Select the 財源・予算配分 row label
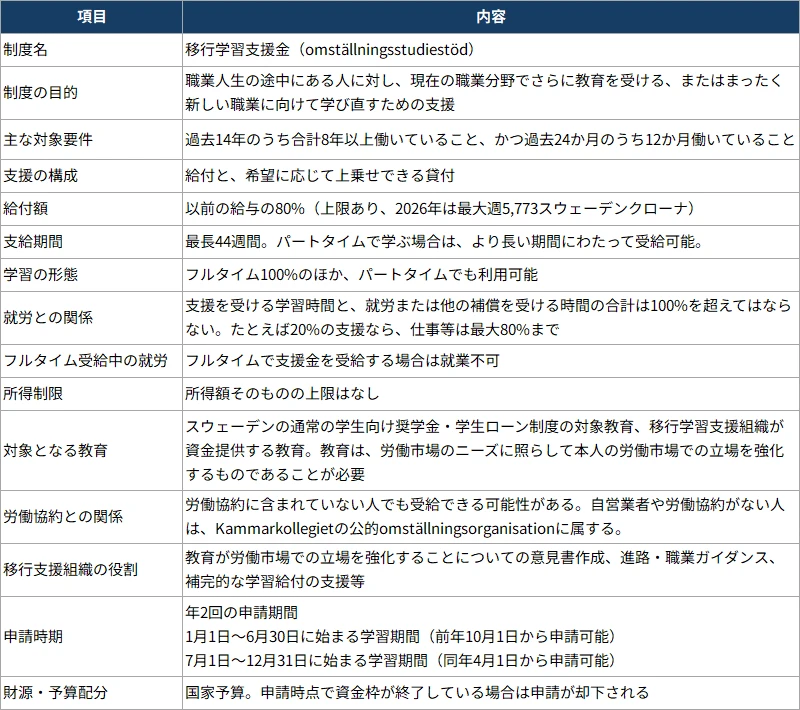This screenshot has width=800, height=710. coord(91,693)
